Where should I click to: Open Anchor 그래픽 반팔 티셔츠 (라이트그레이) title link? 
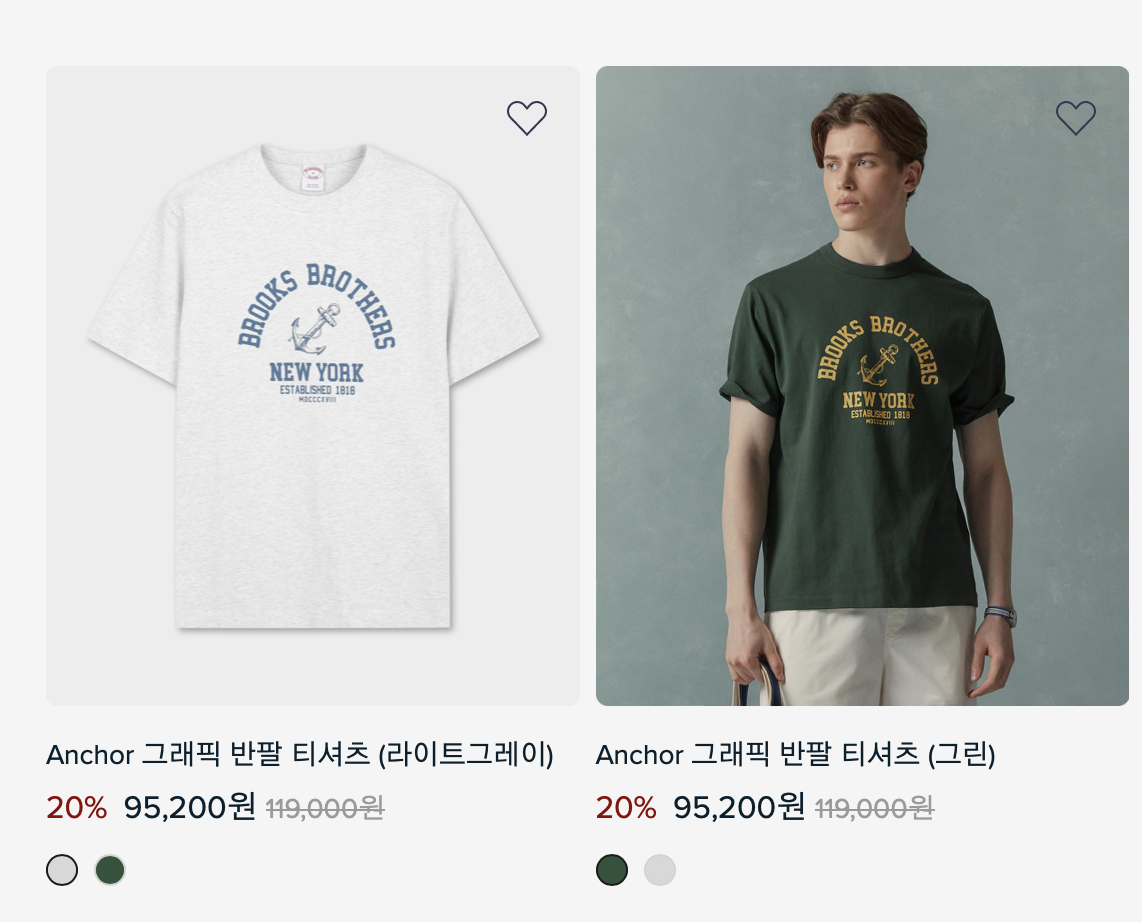(300, 754)
